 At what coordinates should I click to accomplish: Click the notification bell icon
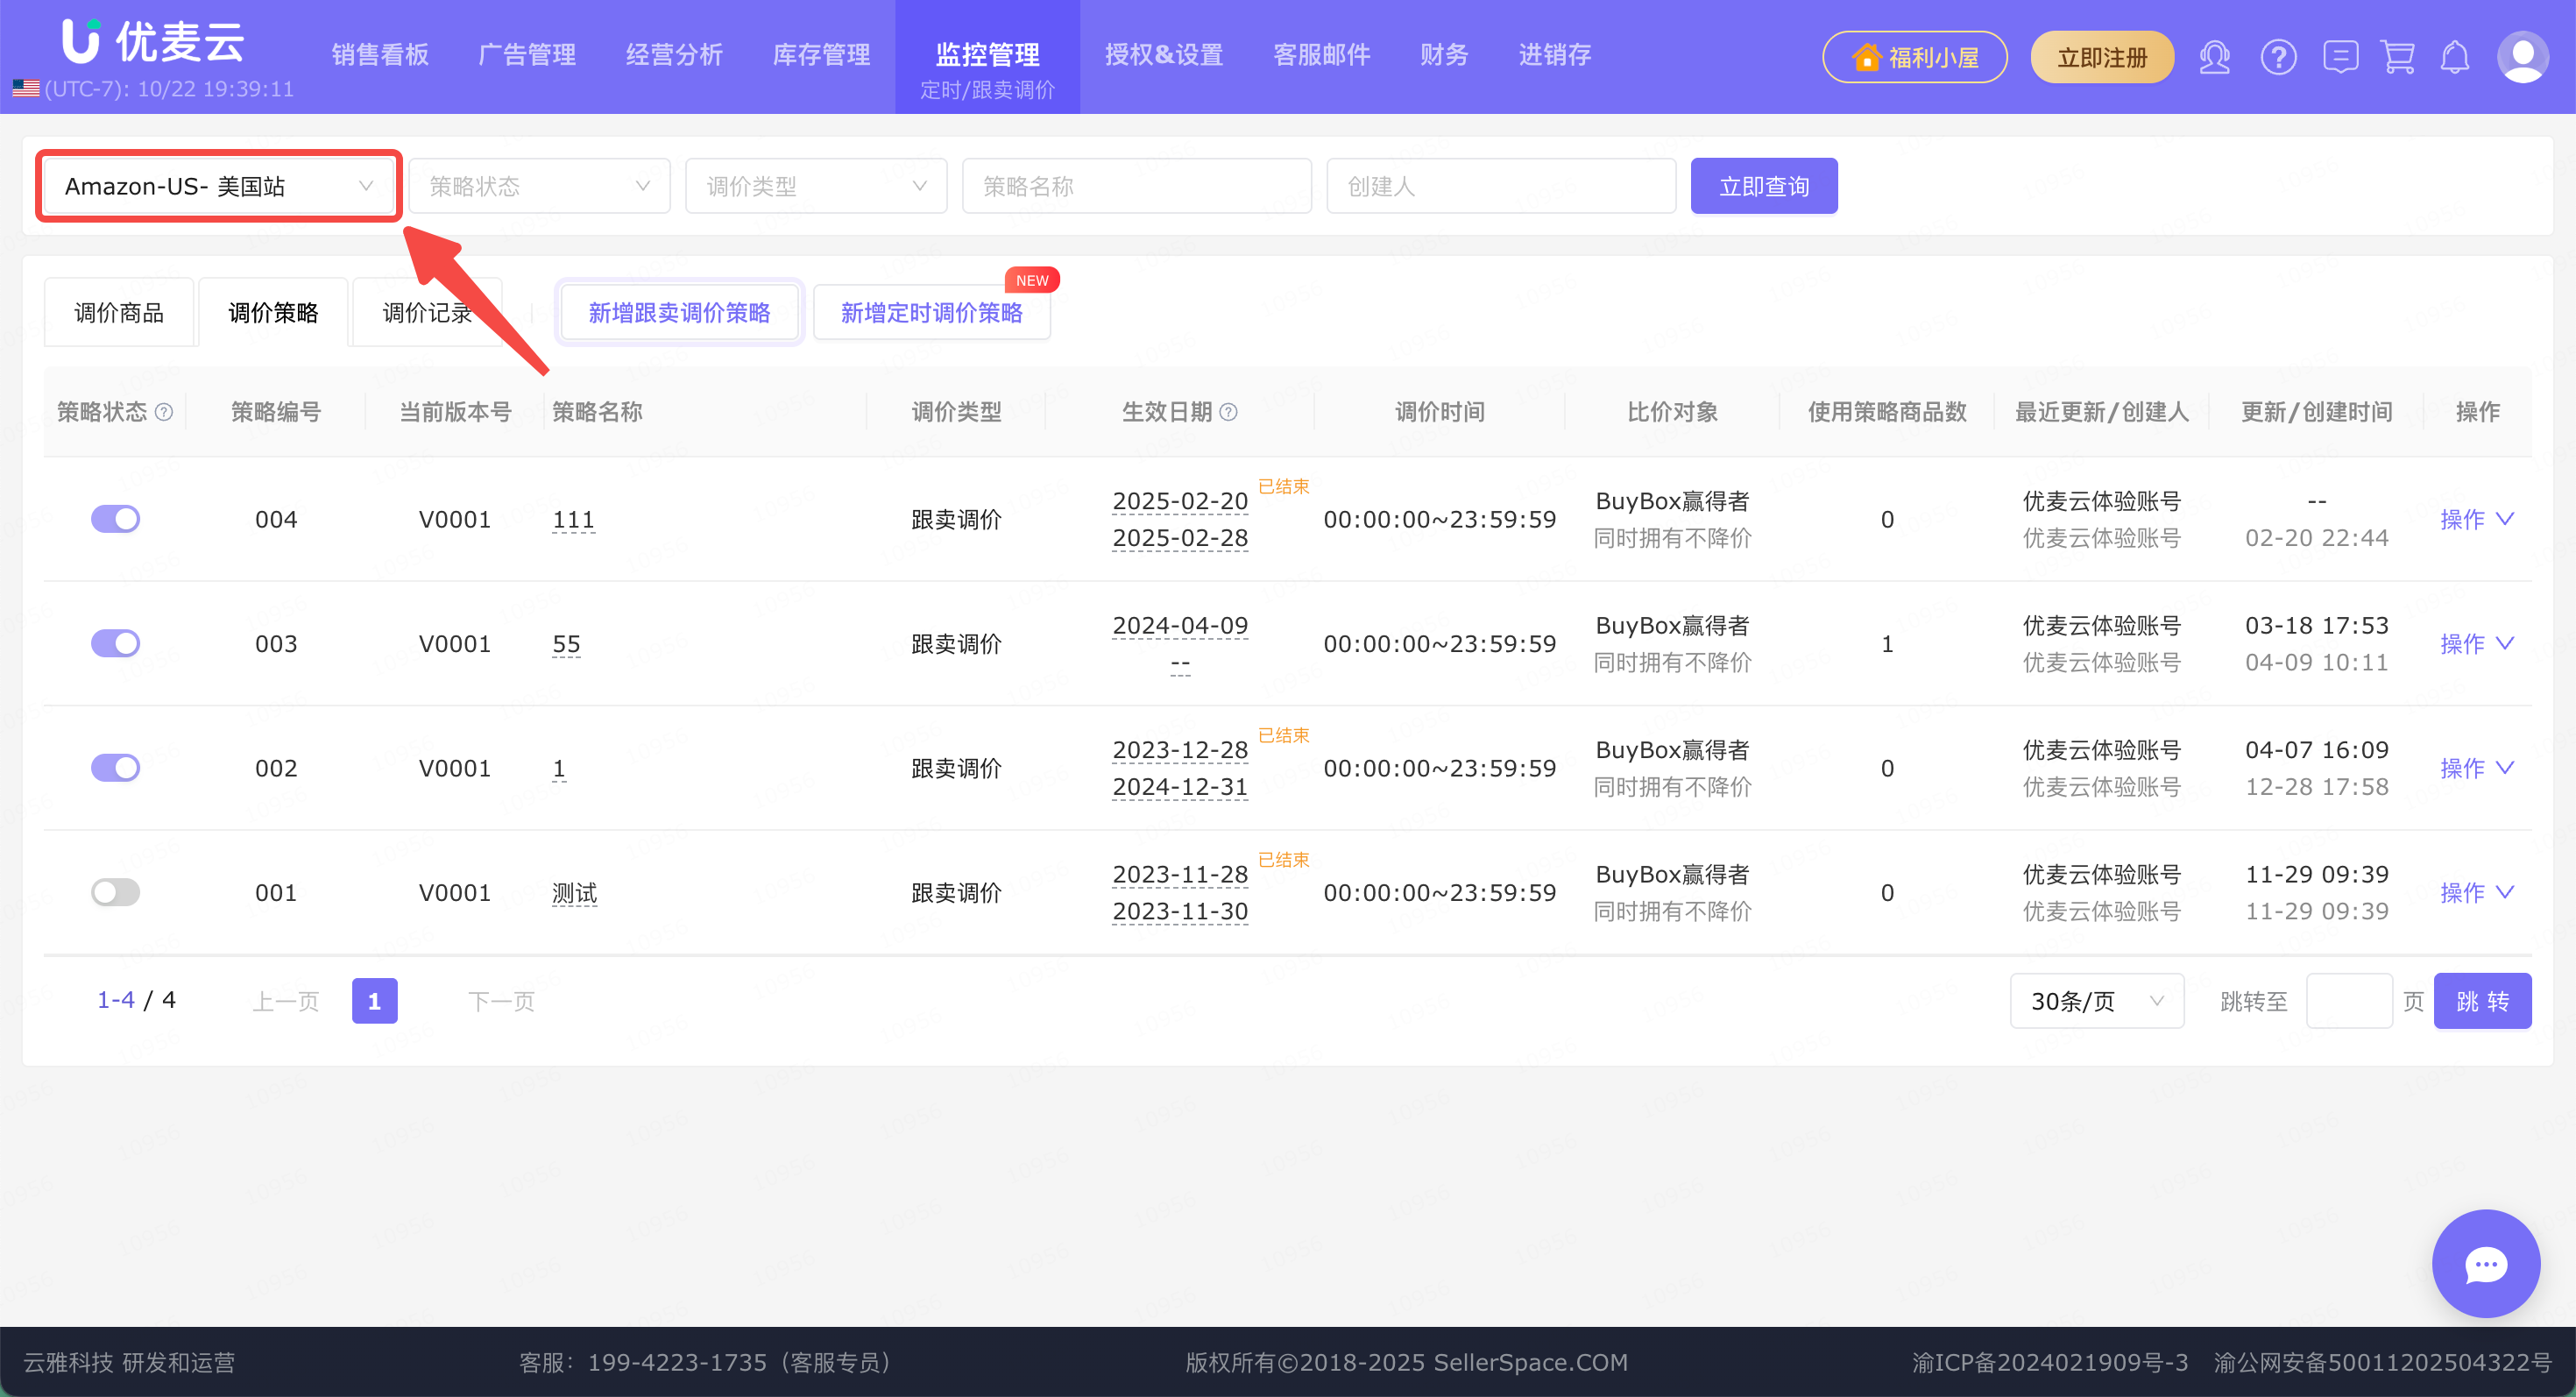point(2455,57)
